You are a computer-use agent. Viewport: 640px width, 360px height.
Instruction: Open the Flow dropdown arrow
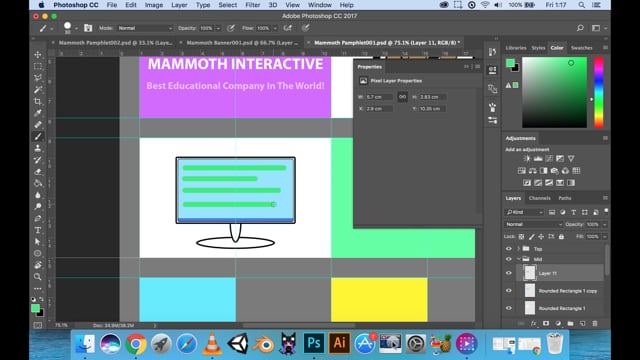(x=275, y=29)
